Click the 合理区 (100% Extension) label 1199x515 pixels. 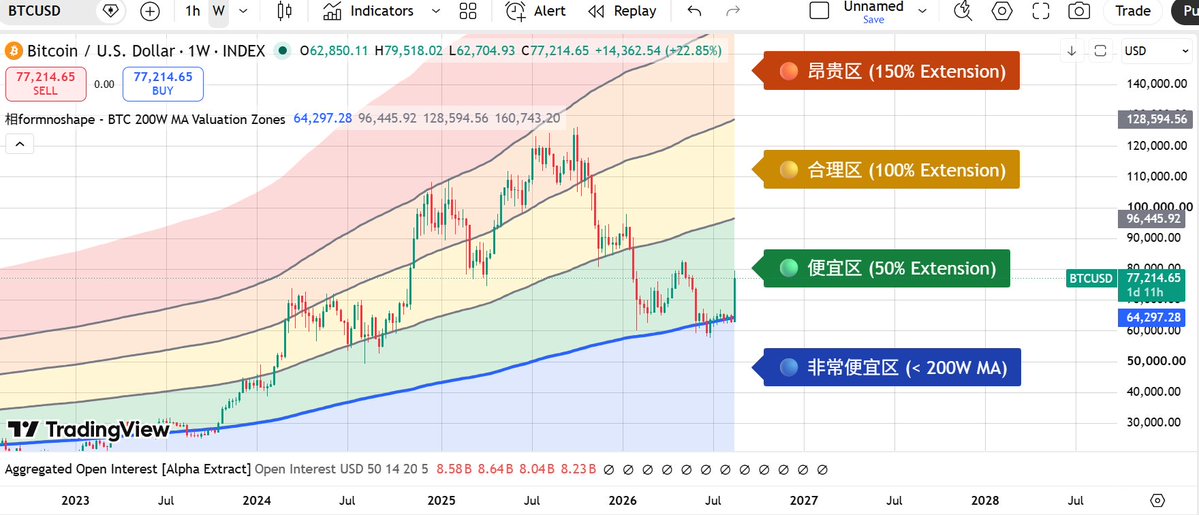coord(886,170)
